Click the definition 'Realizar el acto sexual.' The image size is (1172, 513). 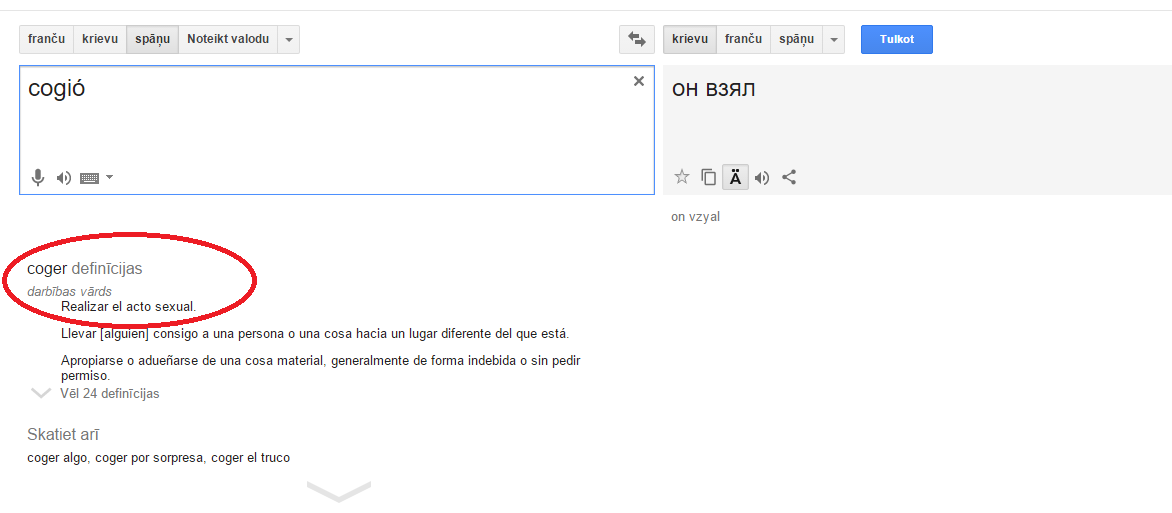129,307
